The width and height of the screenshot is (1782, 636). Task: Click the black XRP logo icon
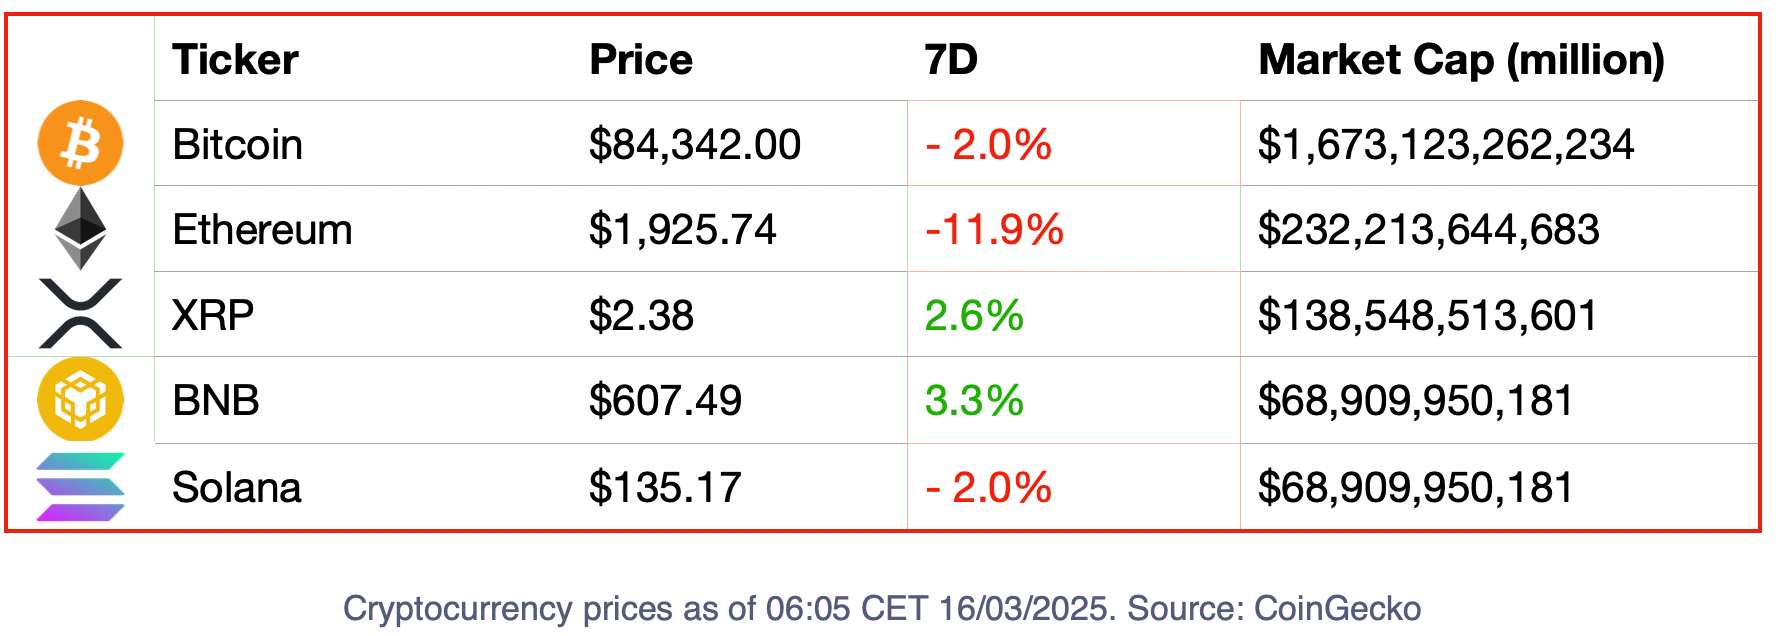coord(80,313)
